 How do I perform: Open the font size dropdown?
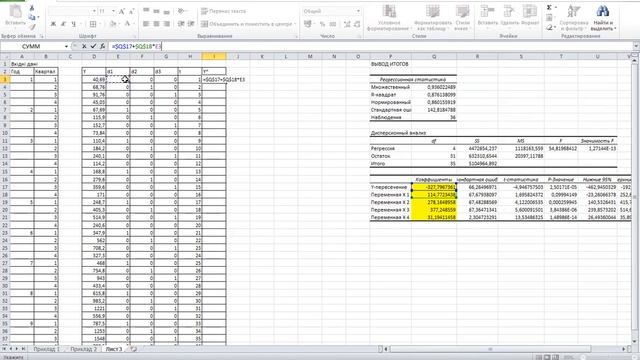[113, 11]
